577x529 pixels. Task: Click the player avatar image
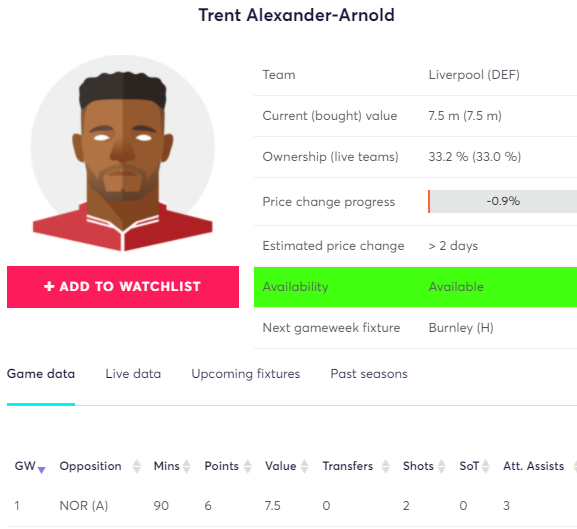click(x=123, y=153)
